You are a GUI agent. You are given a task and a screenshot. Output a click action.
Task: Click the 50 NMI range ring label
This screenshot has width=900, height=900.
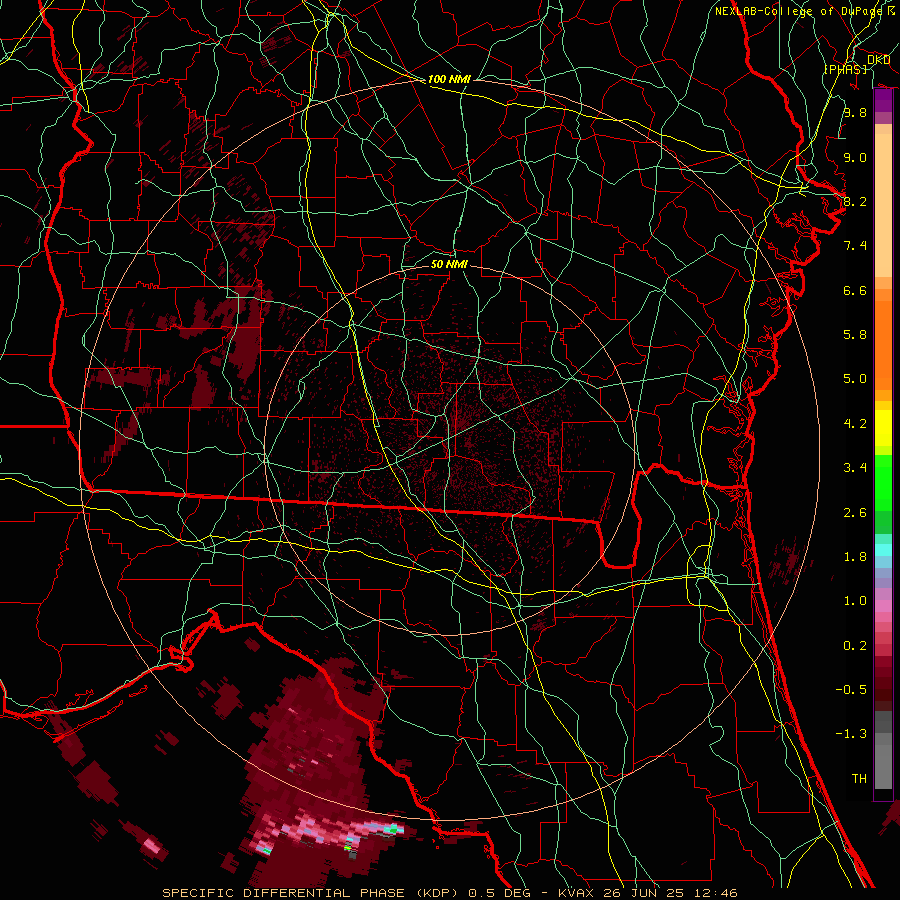click(449, 264)
